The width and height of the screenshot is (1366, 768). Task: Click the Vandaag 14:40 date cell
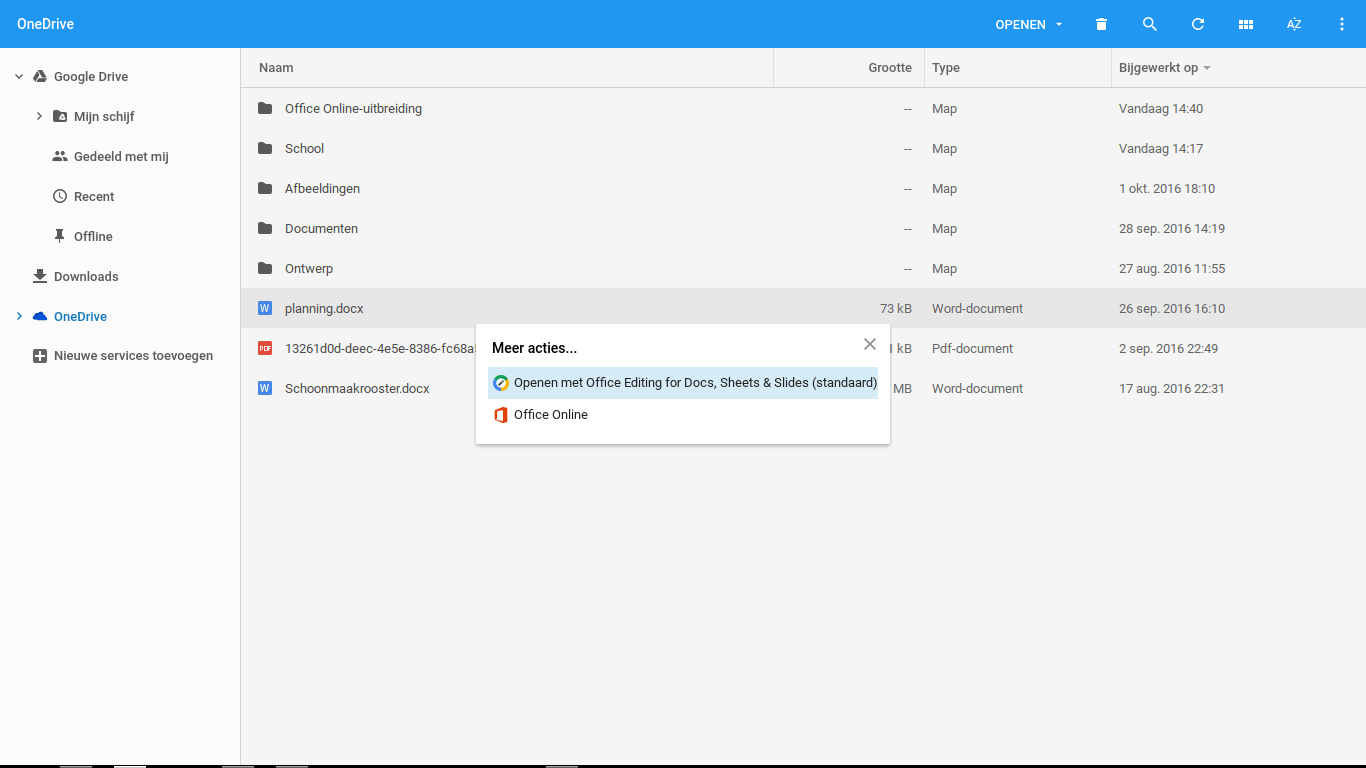click(1161, 108)
